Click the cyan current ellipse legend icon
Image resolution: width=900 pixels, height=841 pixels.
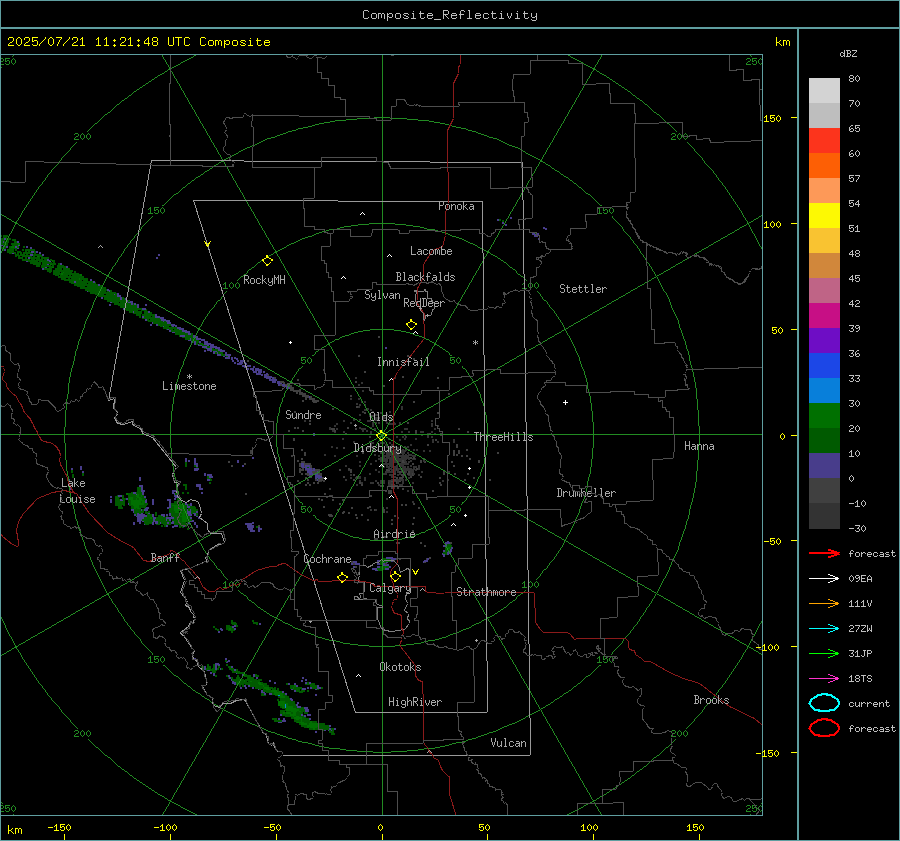click(x=824, y=703)
